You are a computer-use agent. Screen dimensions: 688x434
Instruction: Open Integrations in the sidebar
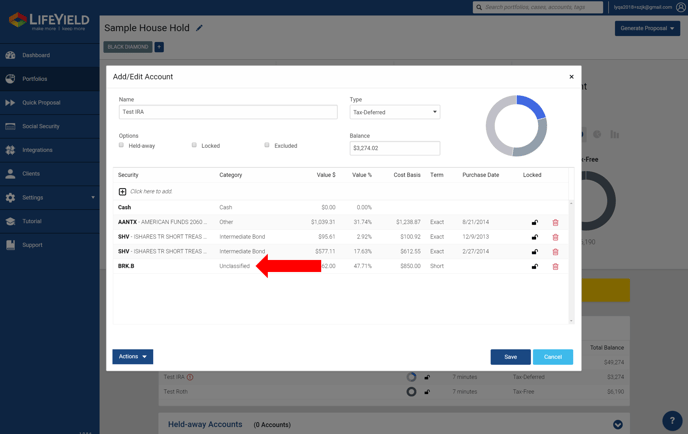click(x=37, y=150)
